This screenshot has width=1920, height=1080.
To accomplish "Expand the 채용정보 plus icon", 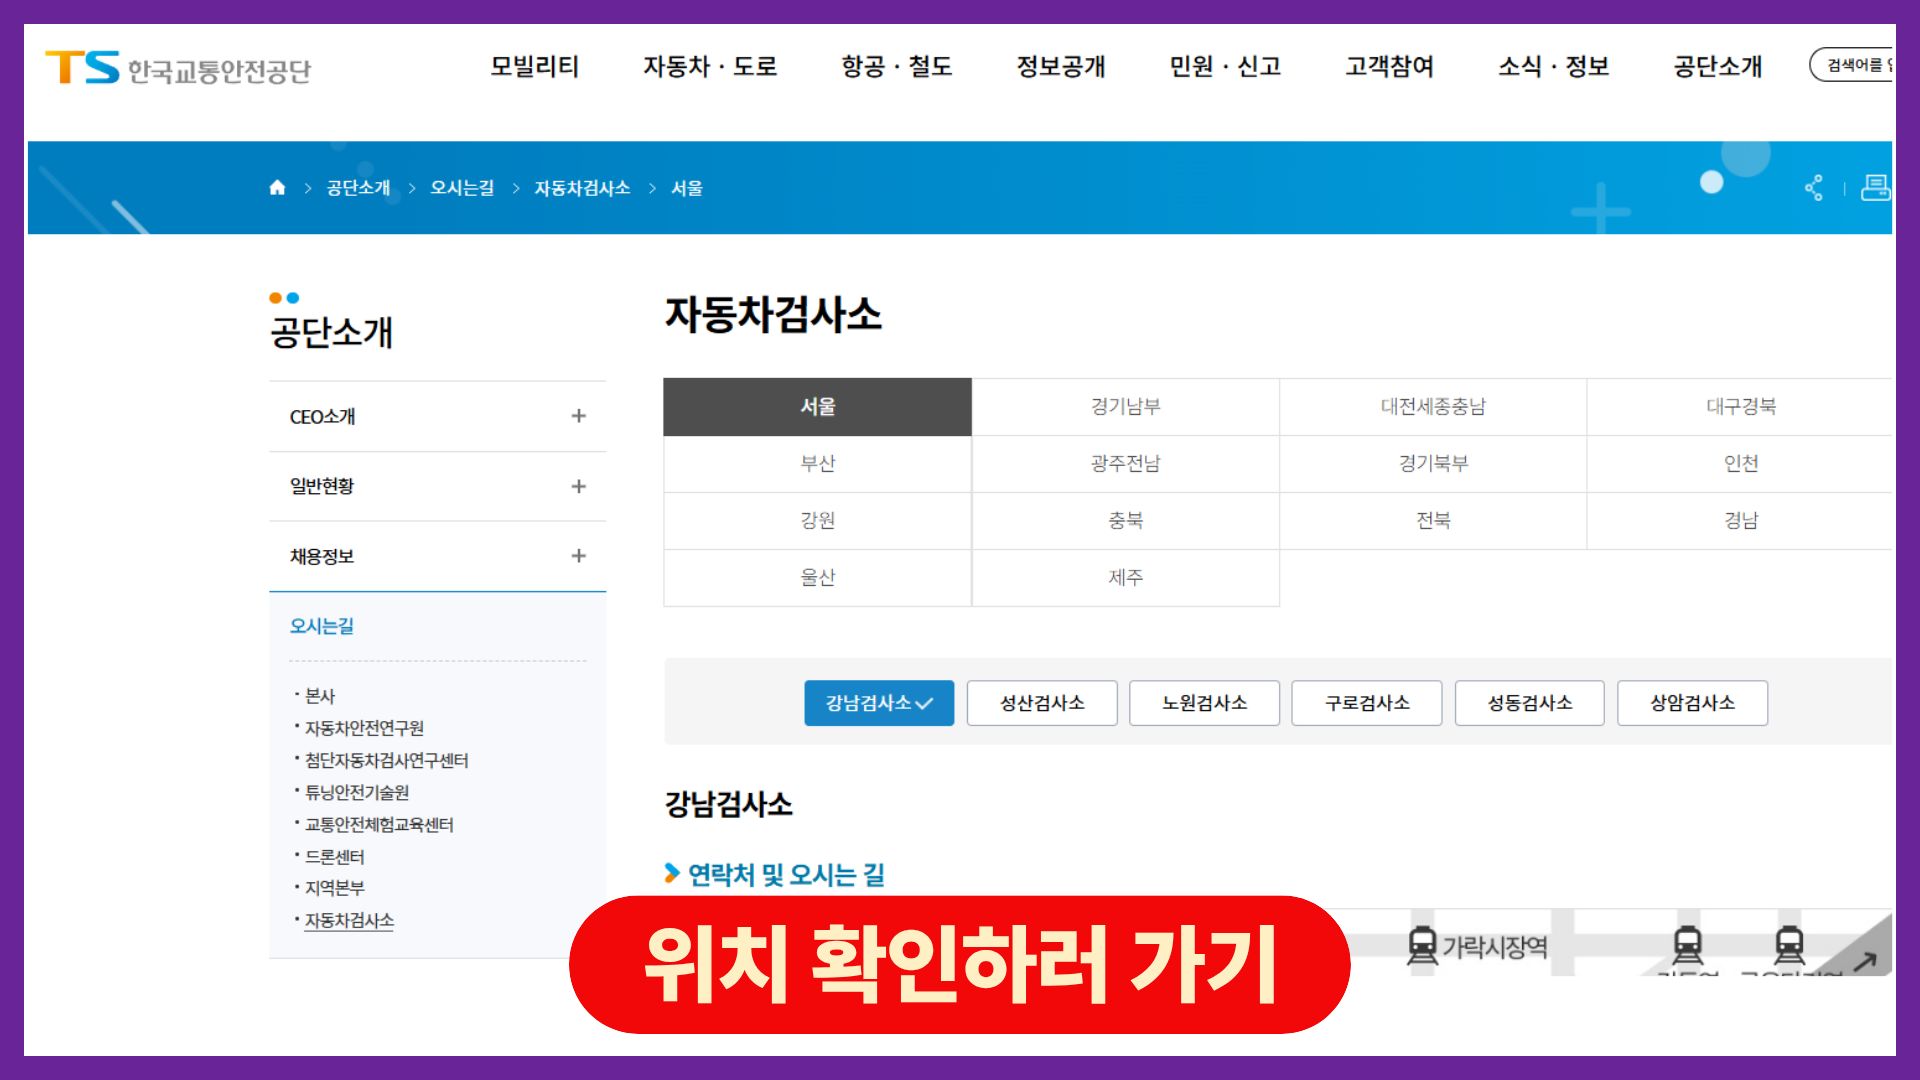I will [x=578, y=556].
